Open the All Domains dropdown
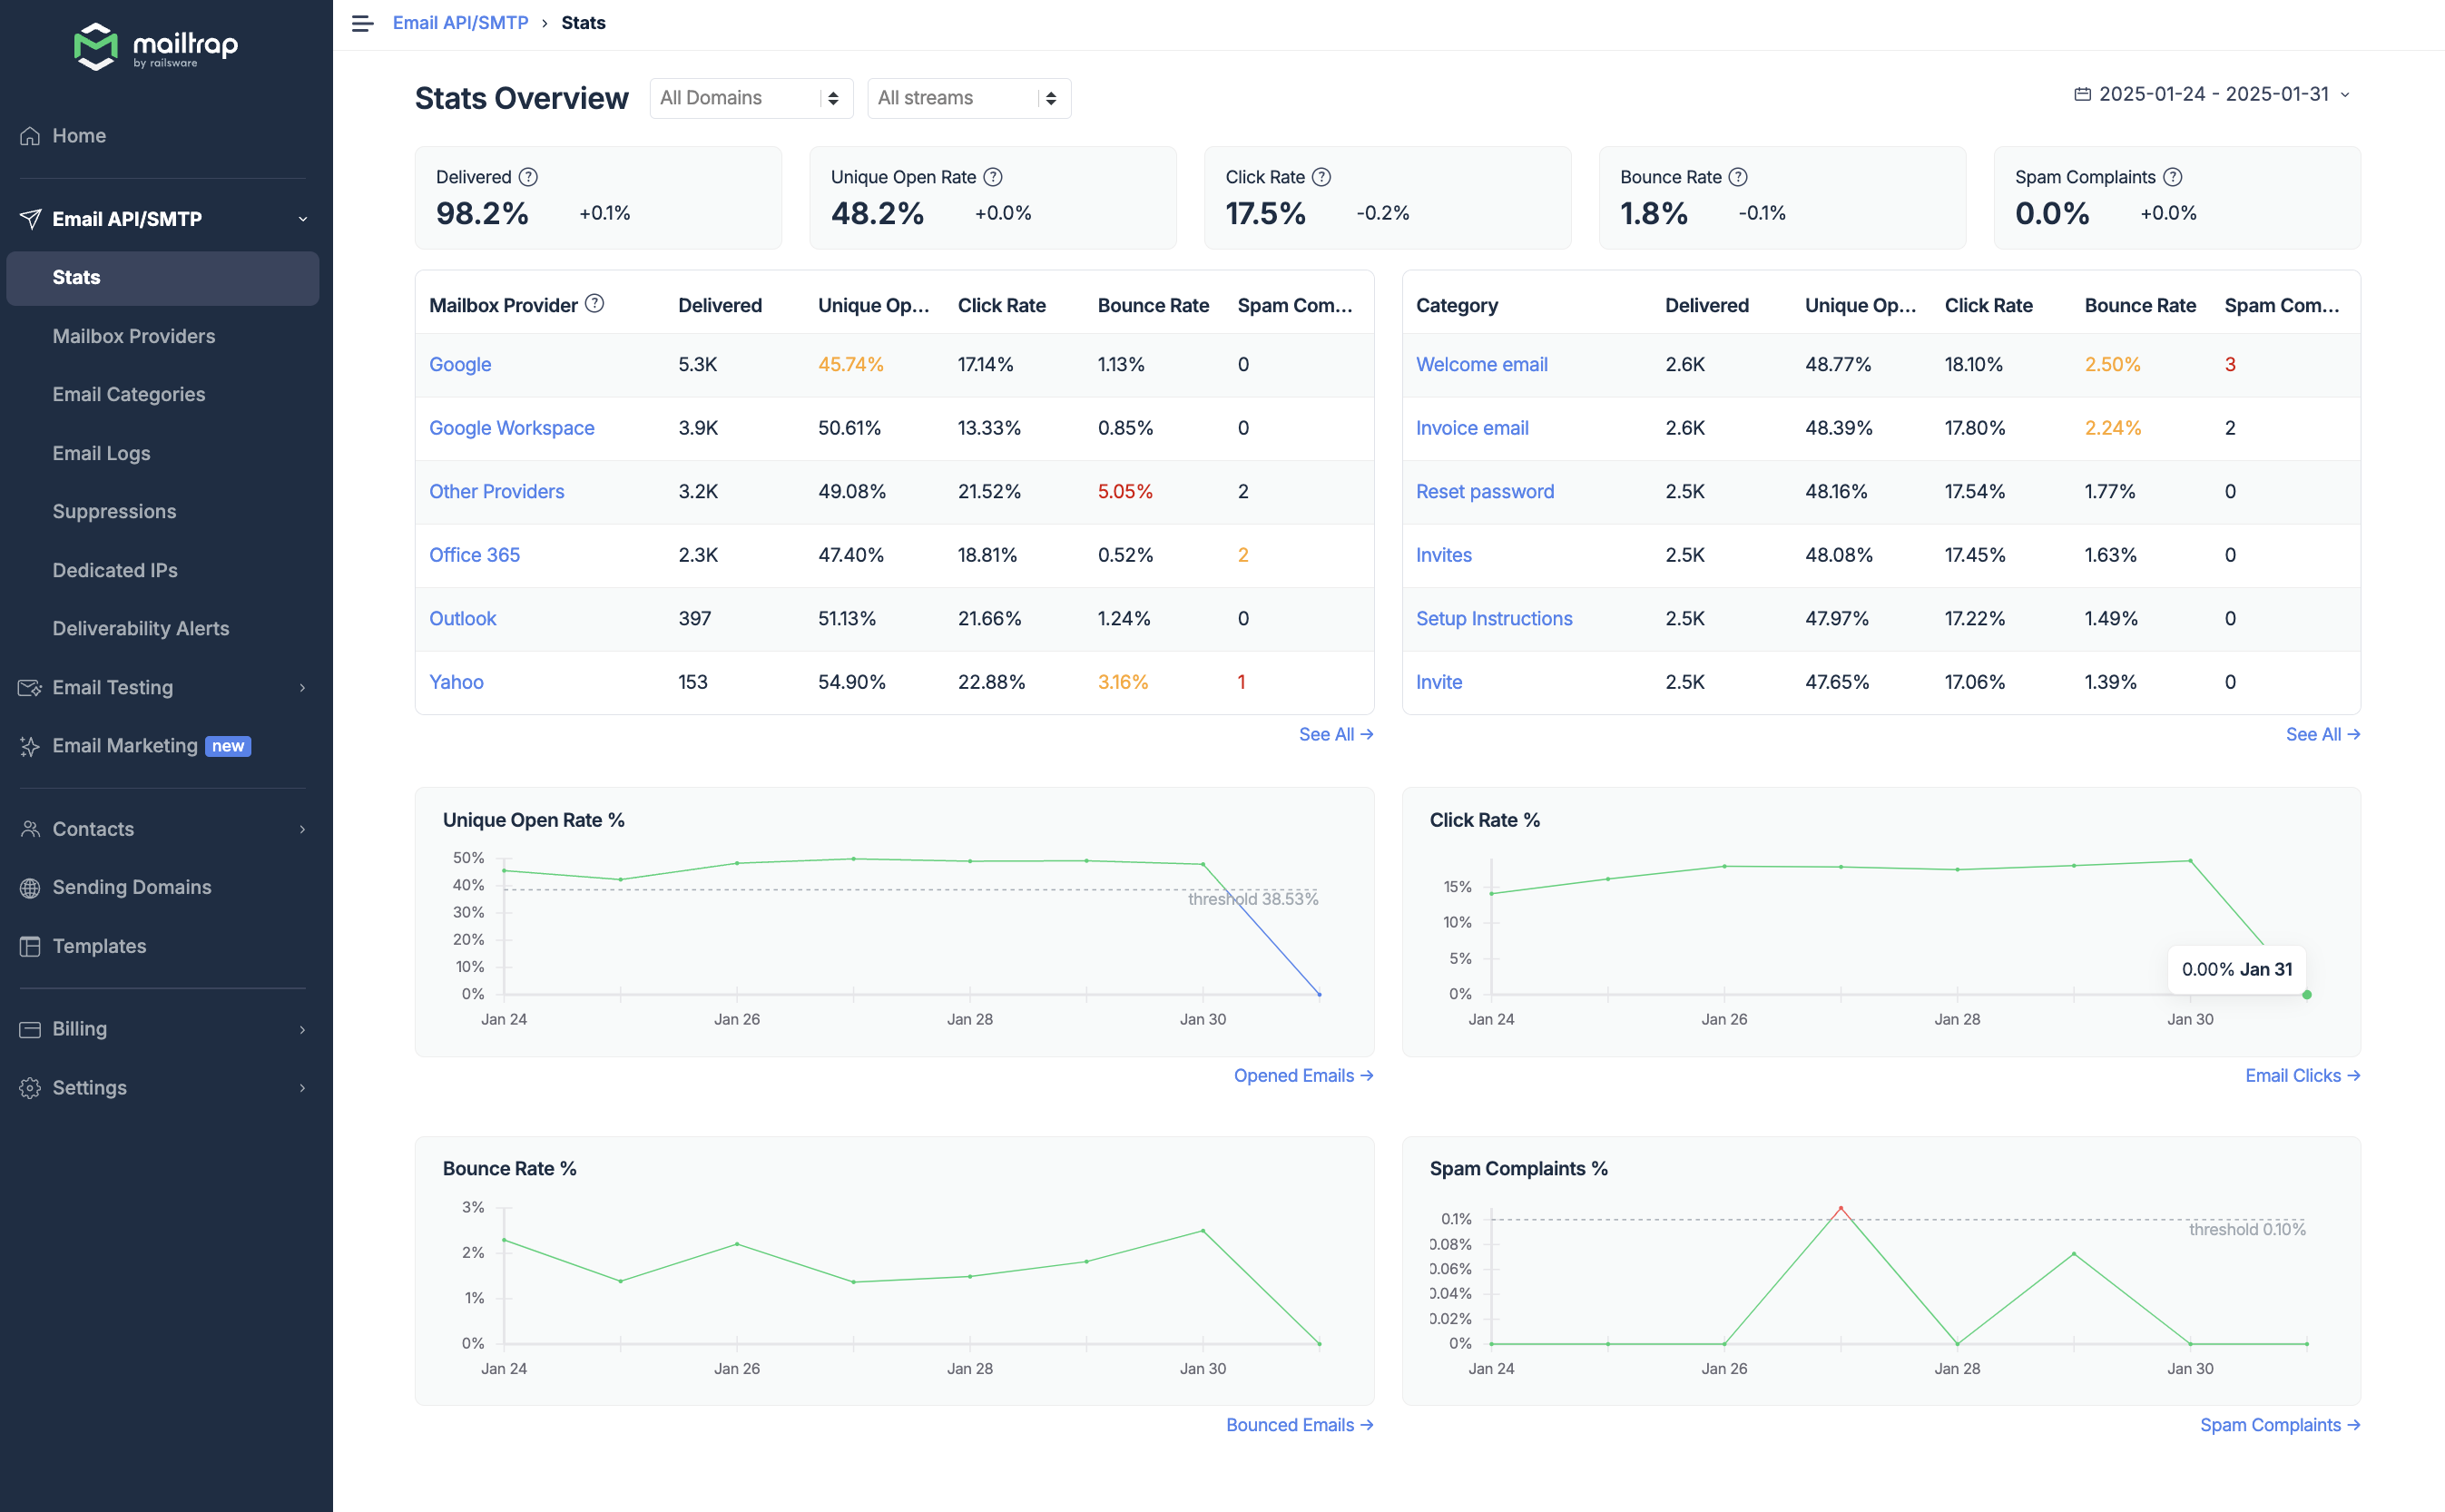The image size is (2445, 1512). coord(750,98)
